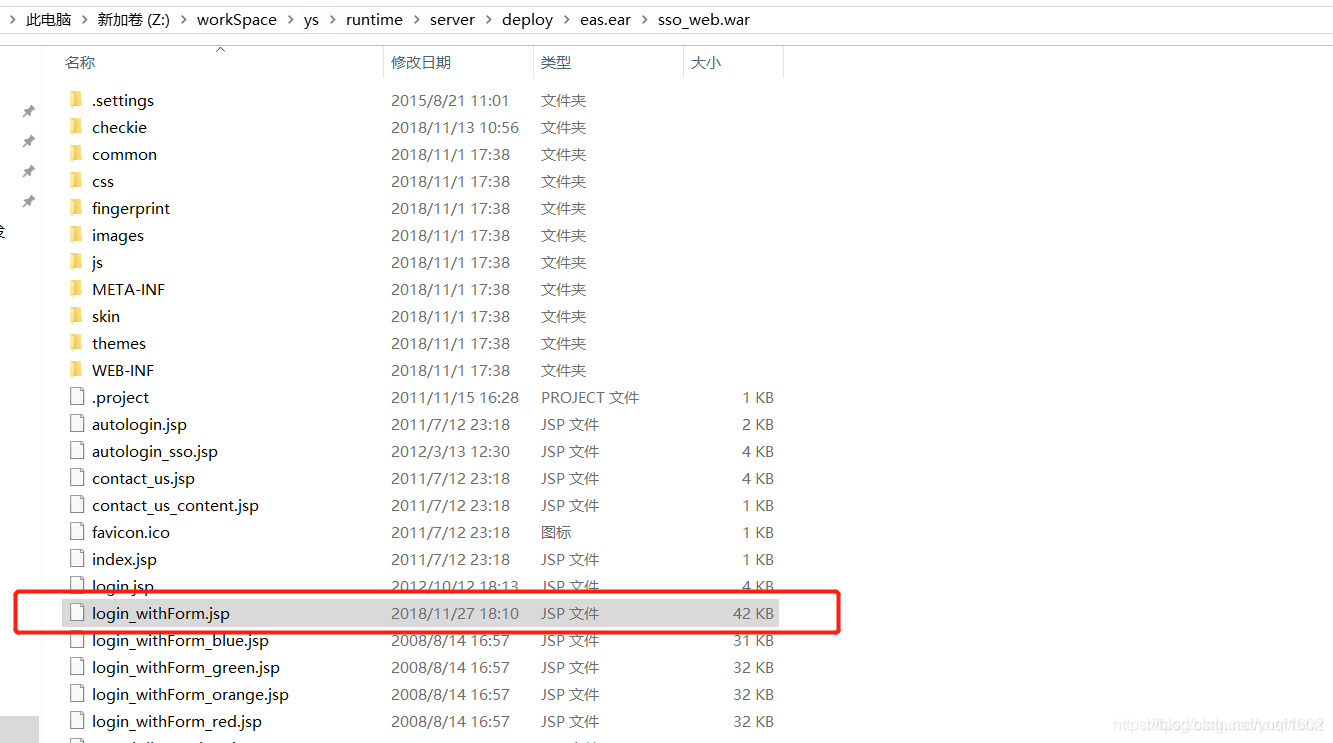
Task: Click the WEB-INF folder icon
Action: [x=76, y=370]
